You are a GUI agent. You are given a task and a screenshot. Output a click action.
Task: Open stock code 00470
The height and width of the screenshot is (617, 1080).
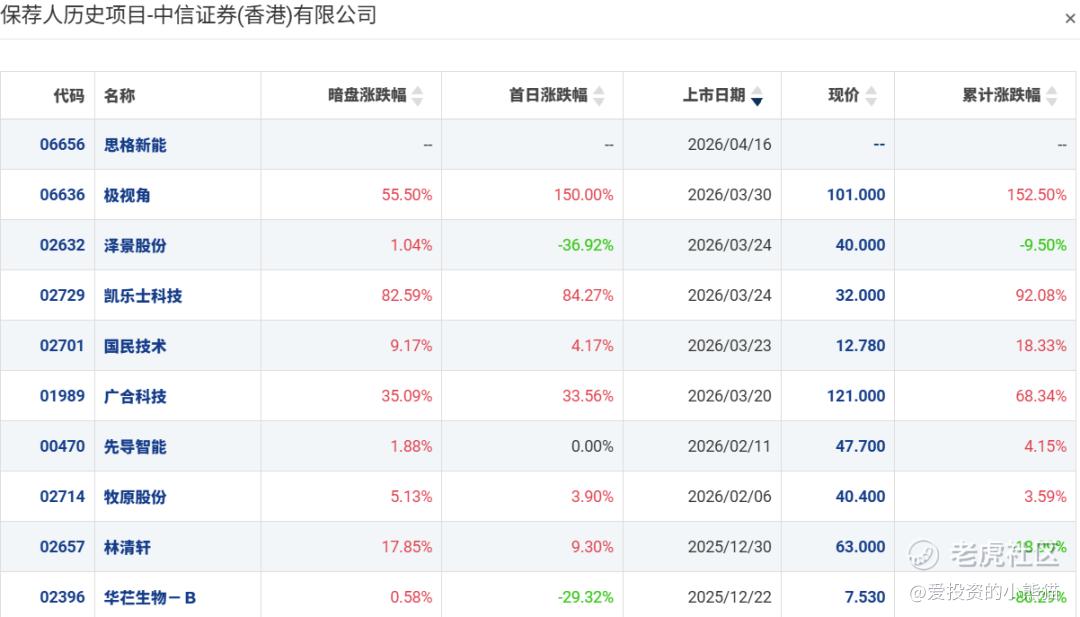click(x=62, y=446)
